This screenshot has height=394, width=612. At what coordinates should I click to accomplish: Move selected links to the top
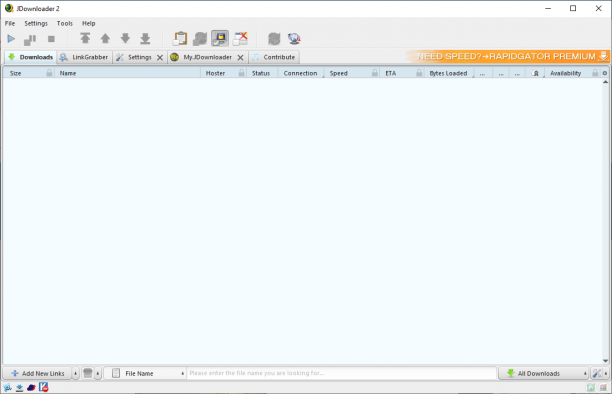click(x=85, y=38)
